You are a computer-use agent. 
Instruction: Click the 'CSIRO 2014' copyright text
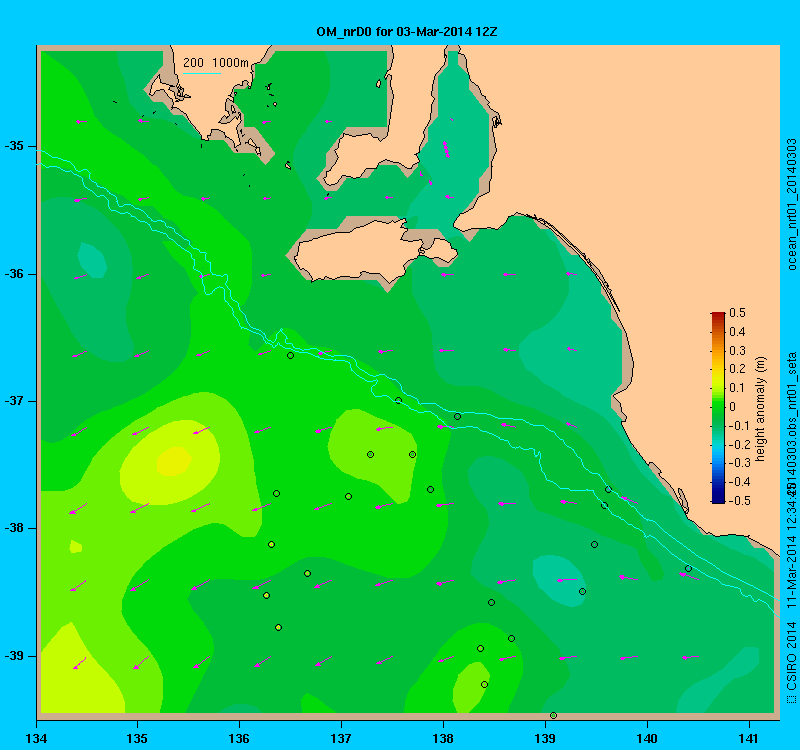(791, 655)
